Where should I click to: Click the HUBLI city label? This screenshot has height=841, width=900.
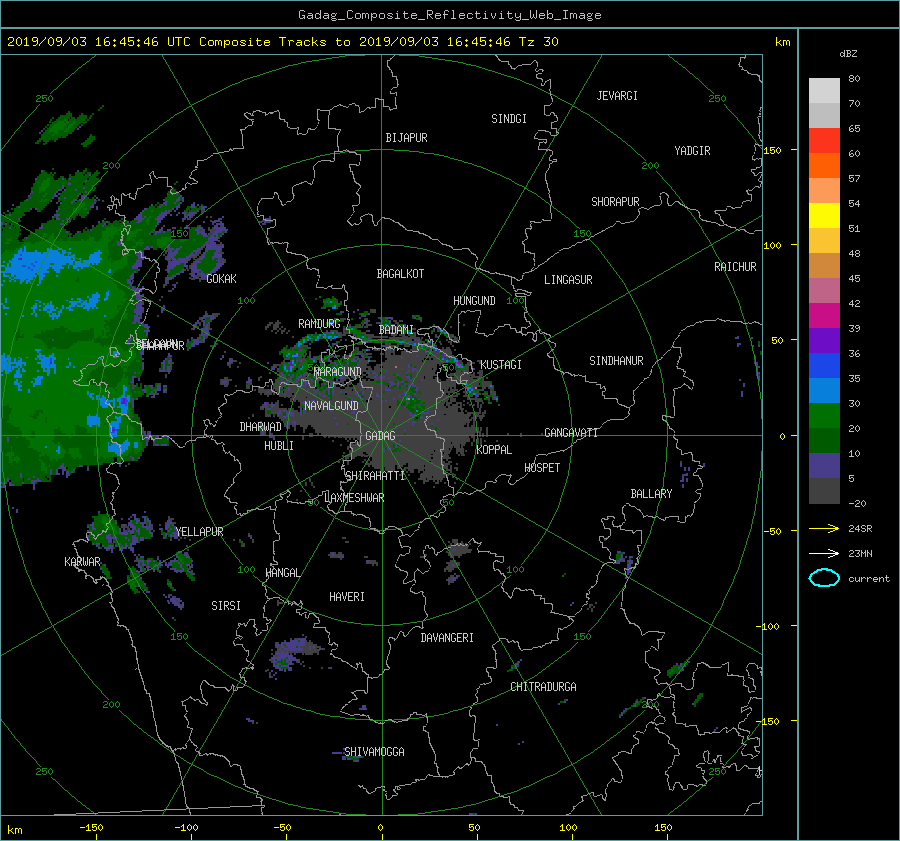pos(278,445)
